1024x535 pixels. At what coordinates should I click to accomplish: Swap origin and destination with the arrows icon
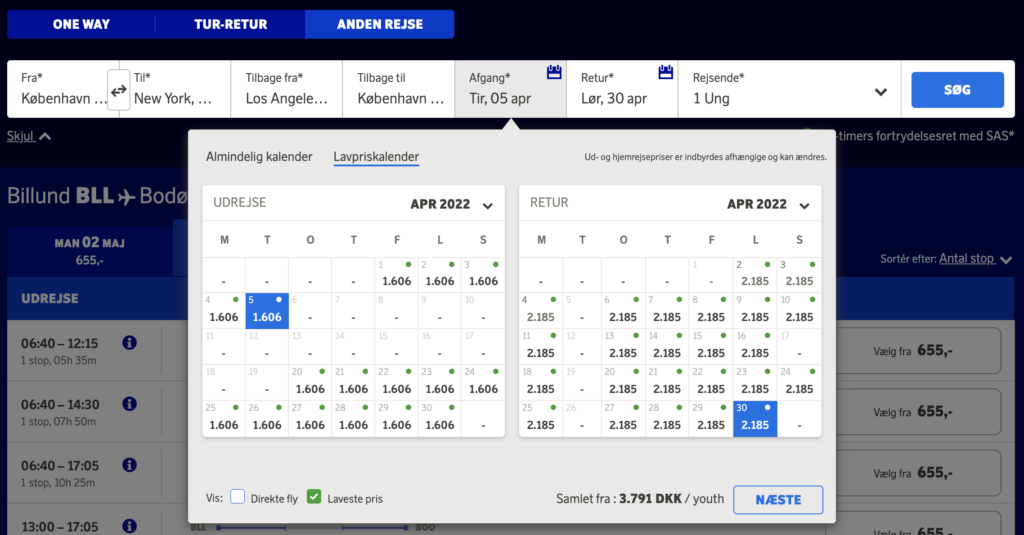coord(118,91)
